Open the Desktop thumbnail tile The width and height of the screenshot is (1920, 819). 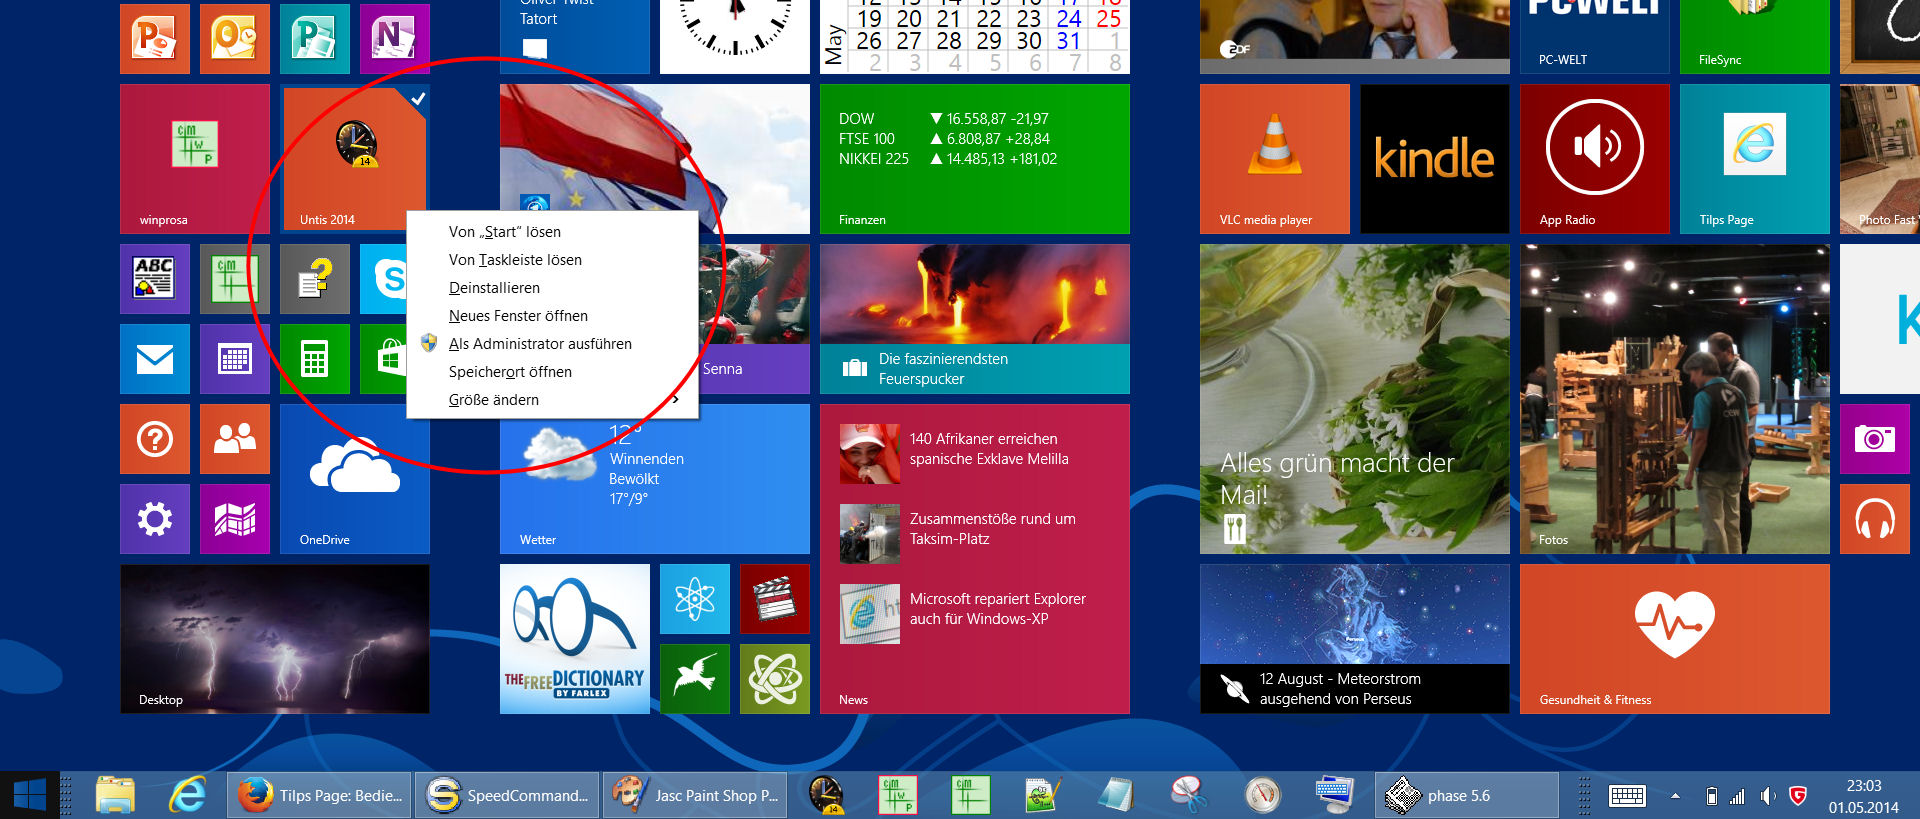274,638
